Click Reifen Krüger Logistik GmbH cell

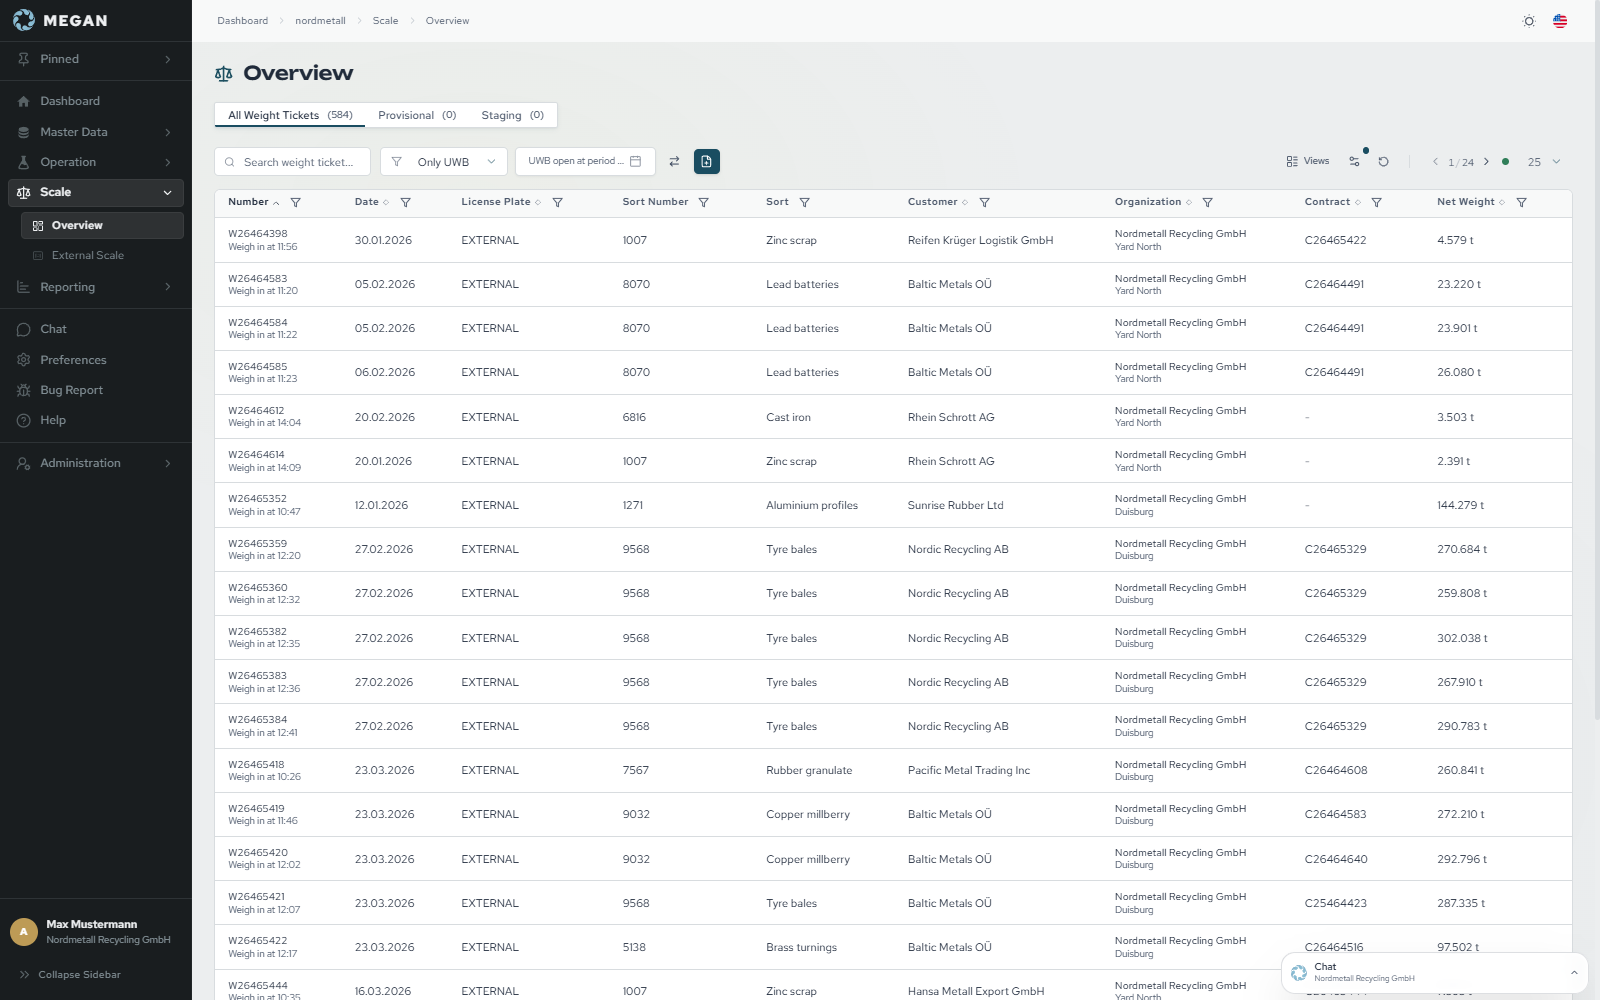pyautogui.click(x=980, y=240)
